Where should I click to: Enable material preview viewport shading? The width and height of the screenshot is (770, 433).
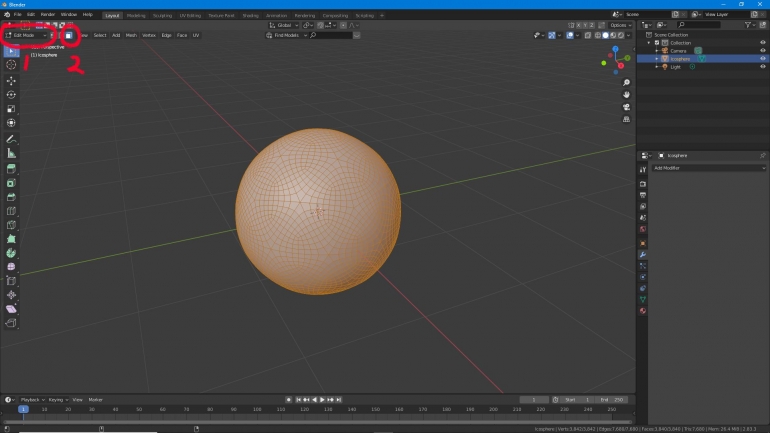tap(613, 35)
